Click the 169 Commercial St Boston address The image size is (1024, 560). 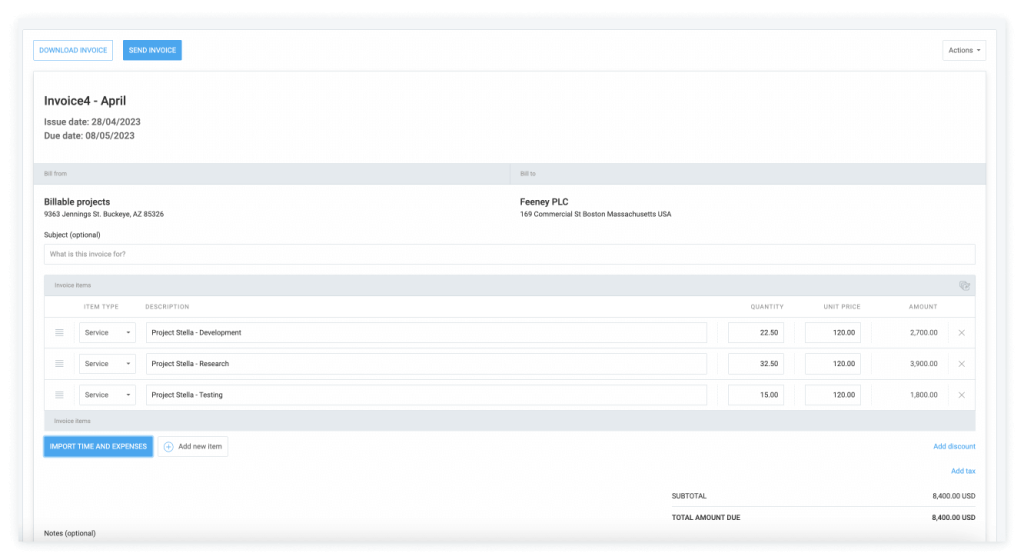click(596, 214)
